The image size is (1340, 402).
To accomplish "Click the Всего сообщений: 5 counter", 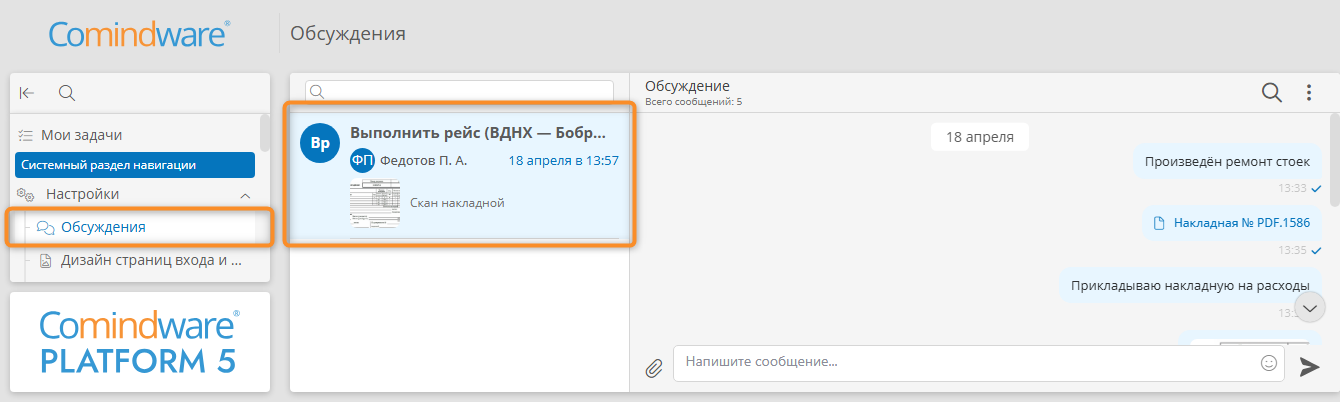I will point(693,102).
